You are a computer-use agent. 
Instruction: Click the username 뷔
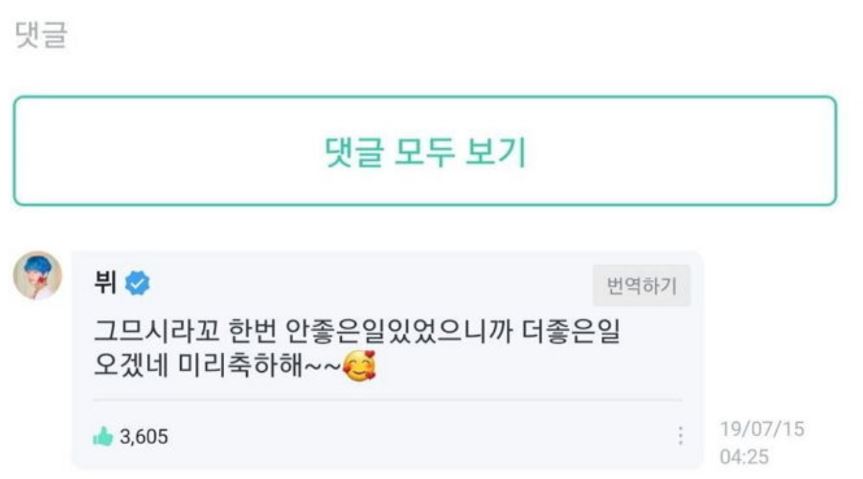coord(104,285)
